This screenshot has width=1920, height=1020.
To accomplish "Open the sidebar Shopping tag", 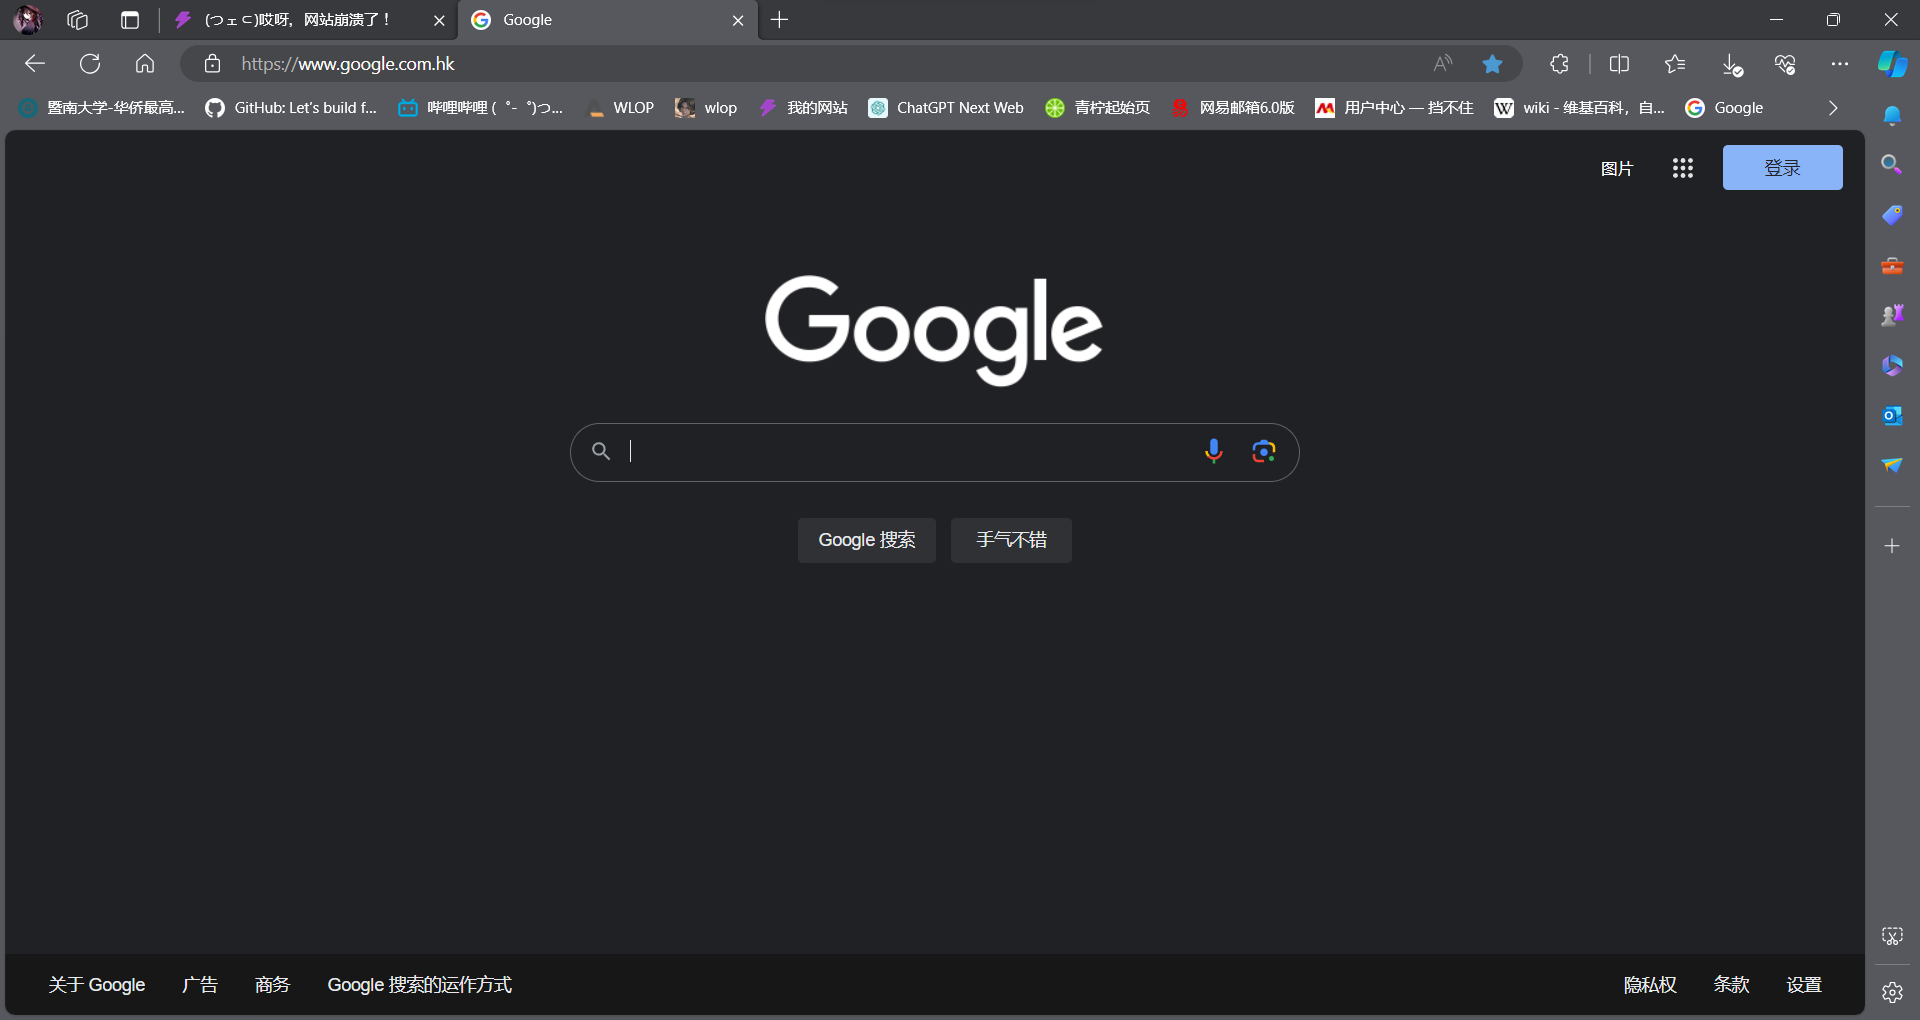I will [x=1892, y=215].
